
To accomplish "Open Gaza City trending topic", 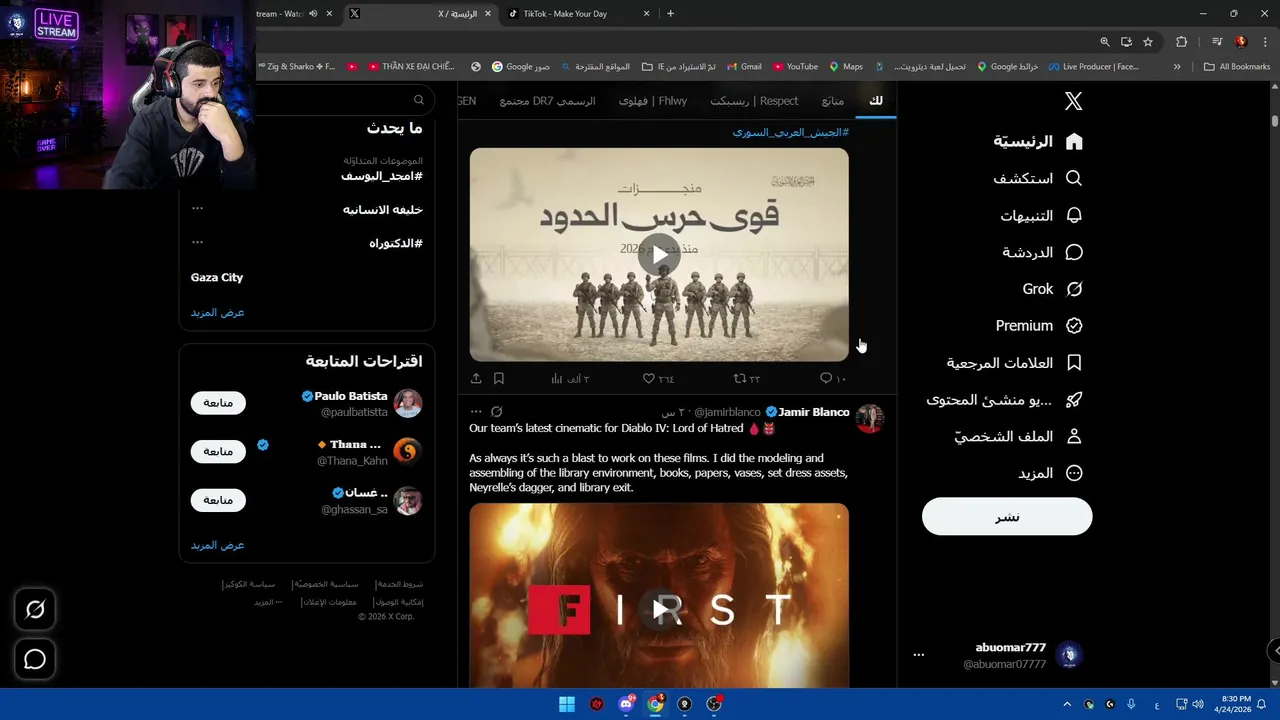I will [x=217, y=277].
